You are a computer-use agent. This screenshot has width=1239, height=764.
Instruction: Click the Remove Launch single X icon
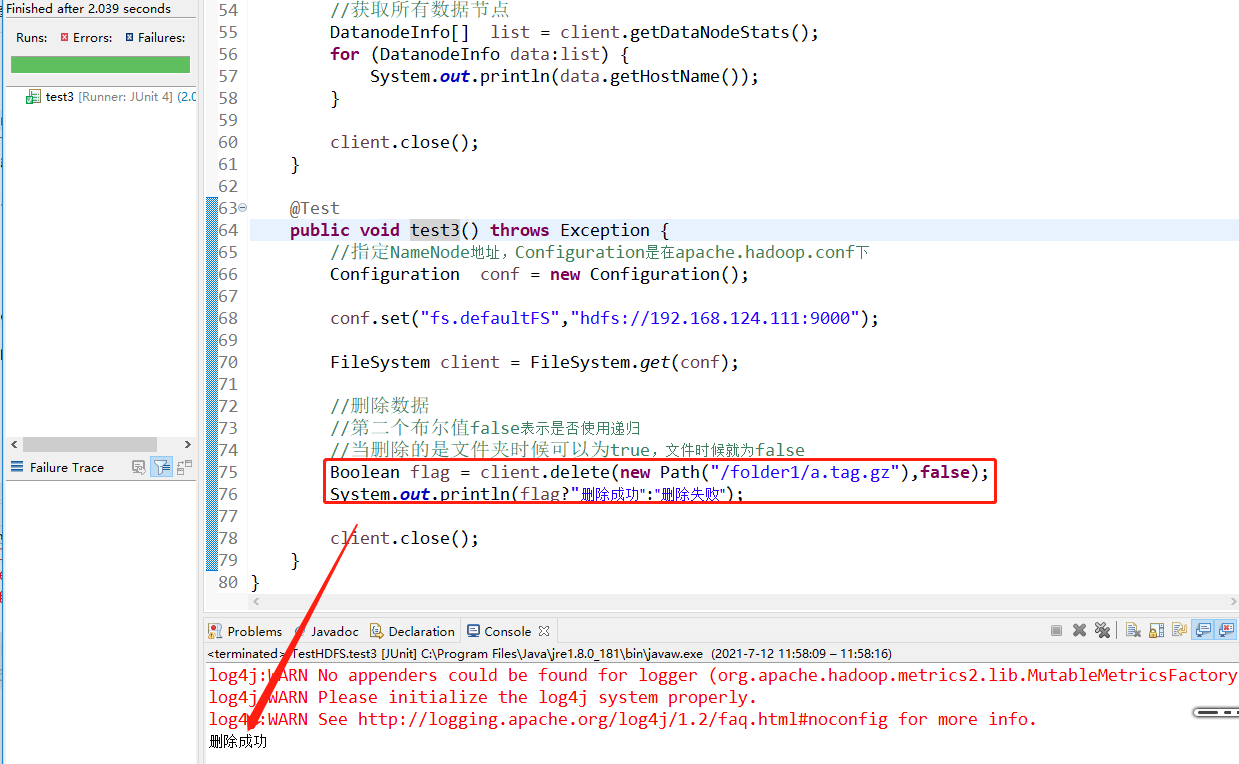pyautogui.click(x=1079, y=631)
